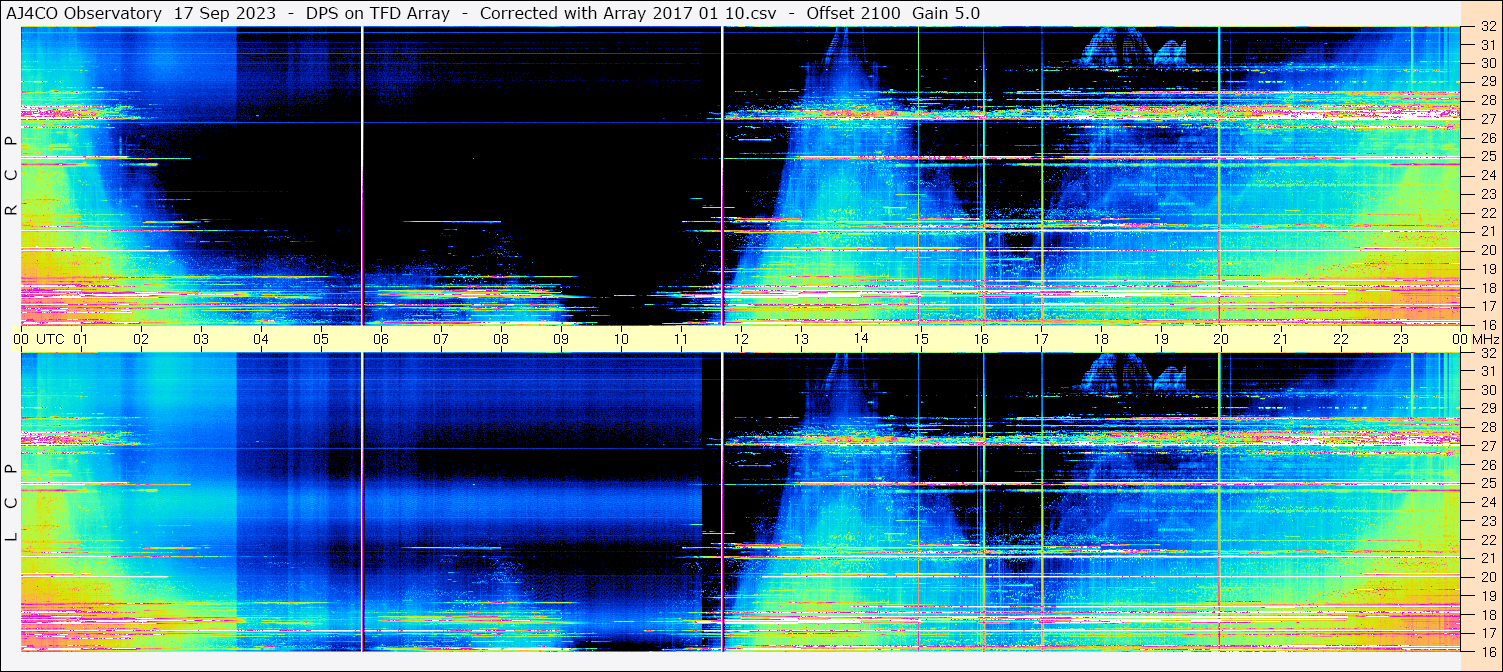Image resolution: width=1503 pixels, height=672 pixels.
Task: Select the 32 MHz label in RCP panel
Action: pos(1486,27)
